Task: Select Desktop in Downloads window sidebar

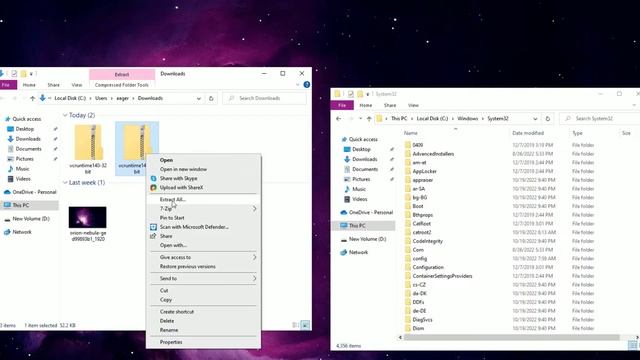Action: pyautogui.click(x=24, y=129)
